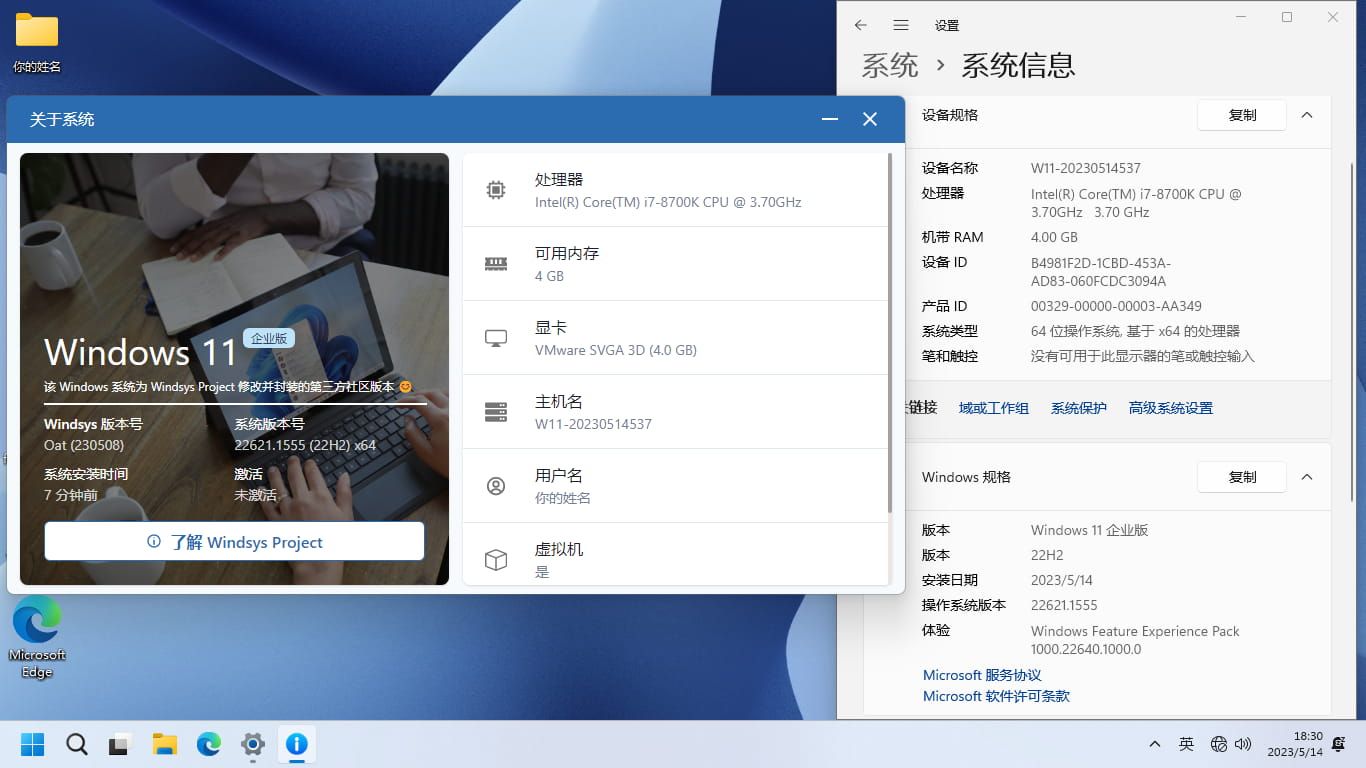Open Microsoft Edge from the taskbar

tap(209, 744)
